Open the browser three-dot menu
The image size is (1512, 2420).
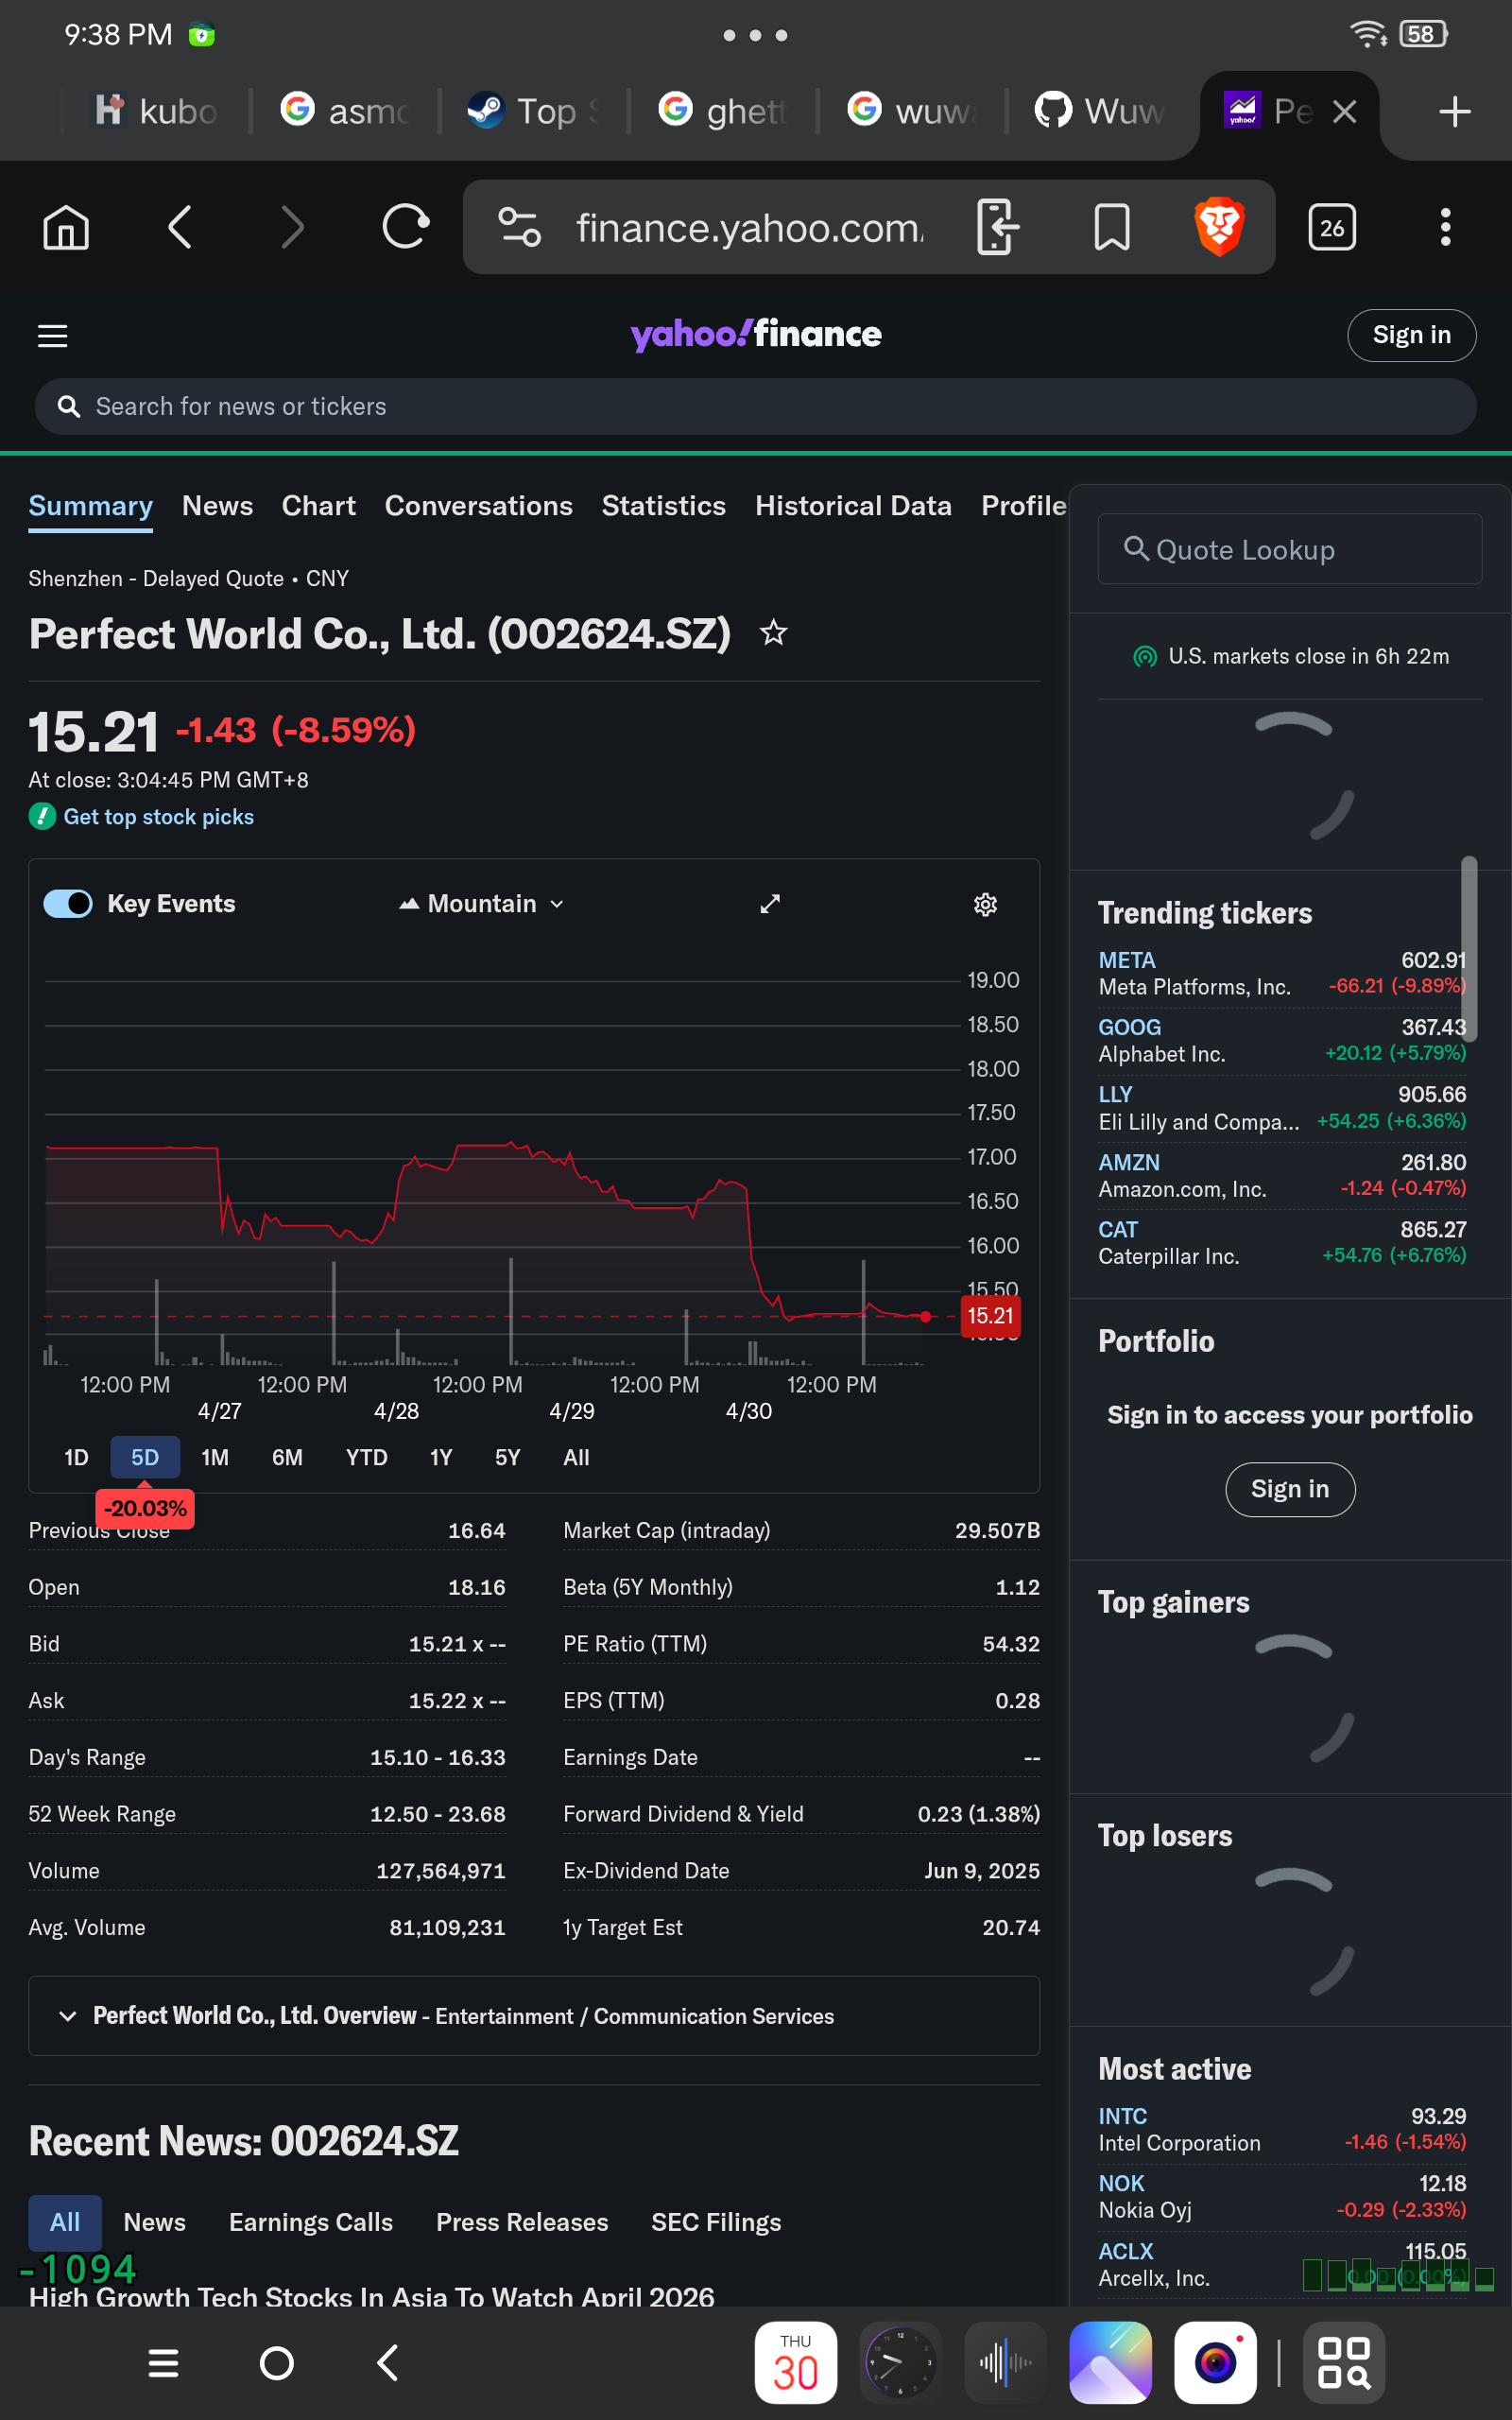point(1445,227)
